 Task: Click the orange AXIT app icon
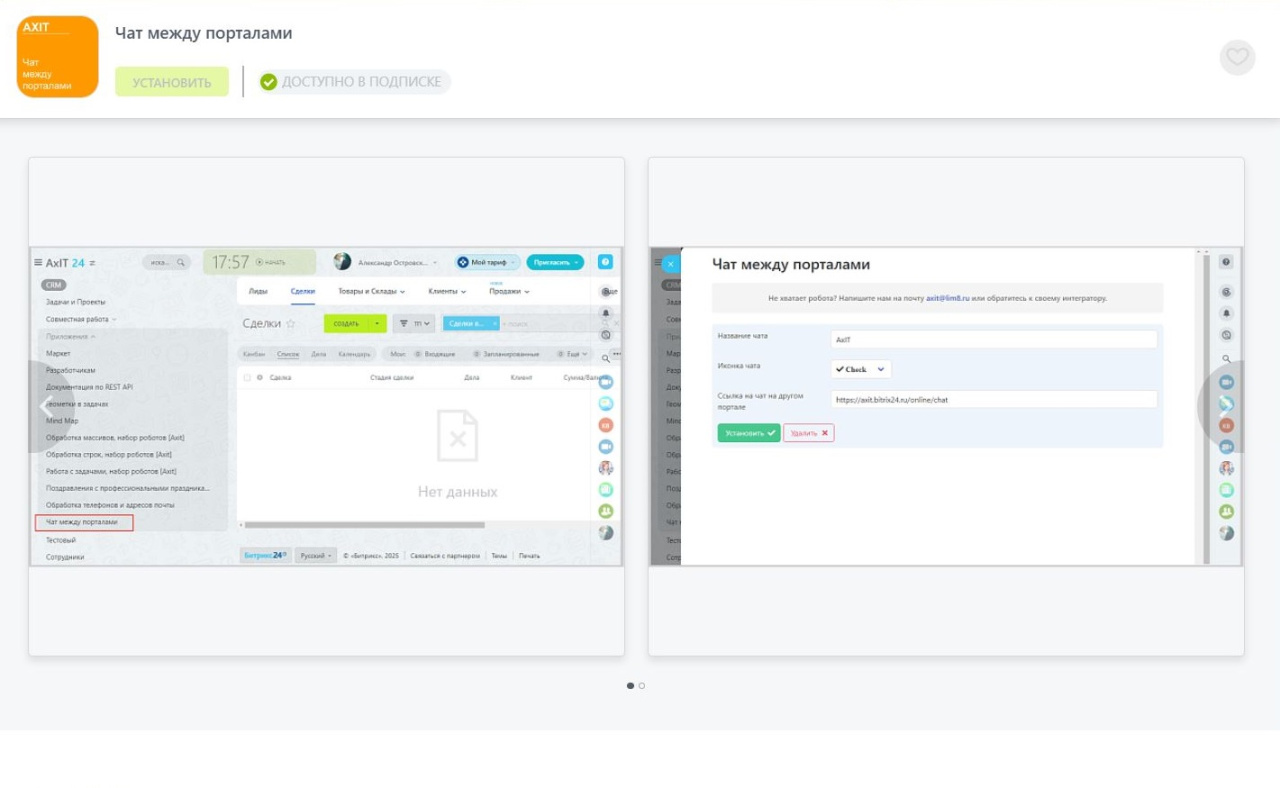58,57
